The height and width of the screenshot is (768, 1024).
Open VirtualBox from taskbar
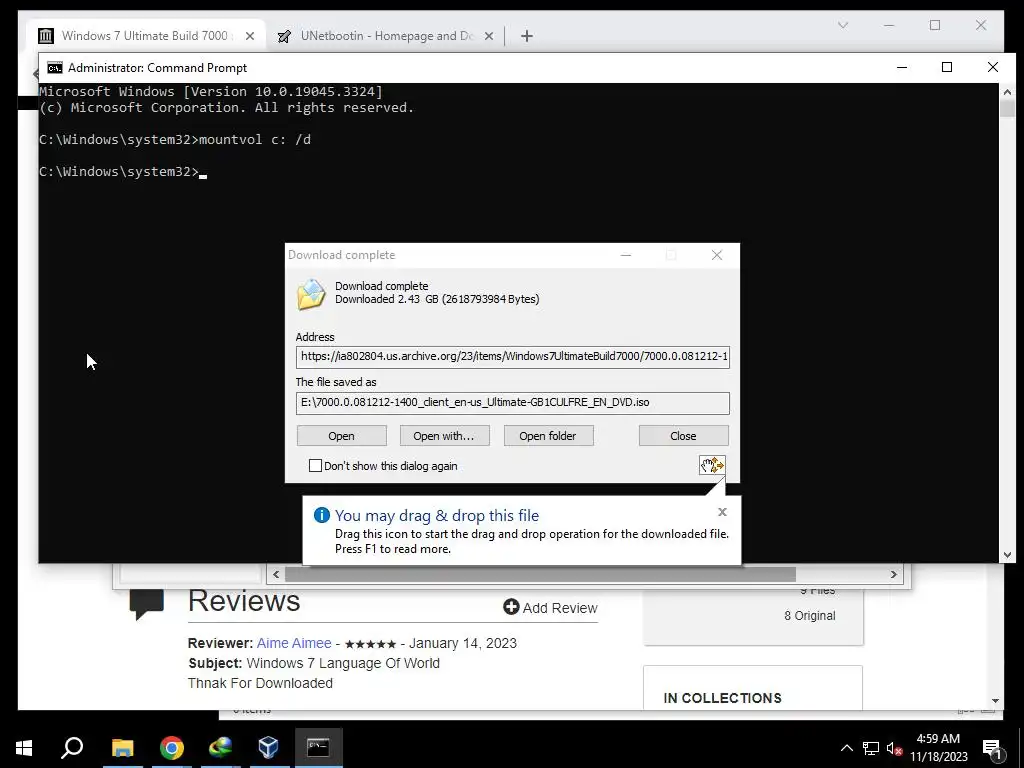(x=268, y=748)
